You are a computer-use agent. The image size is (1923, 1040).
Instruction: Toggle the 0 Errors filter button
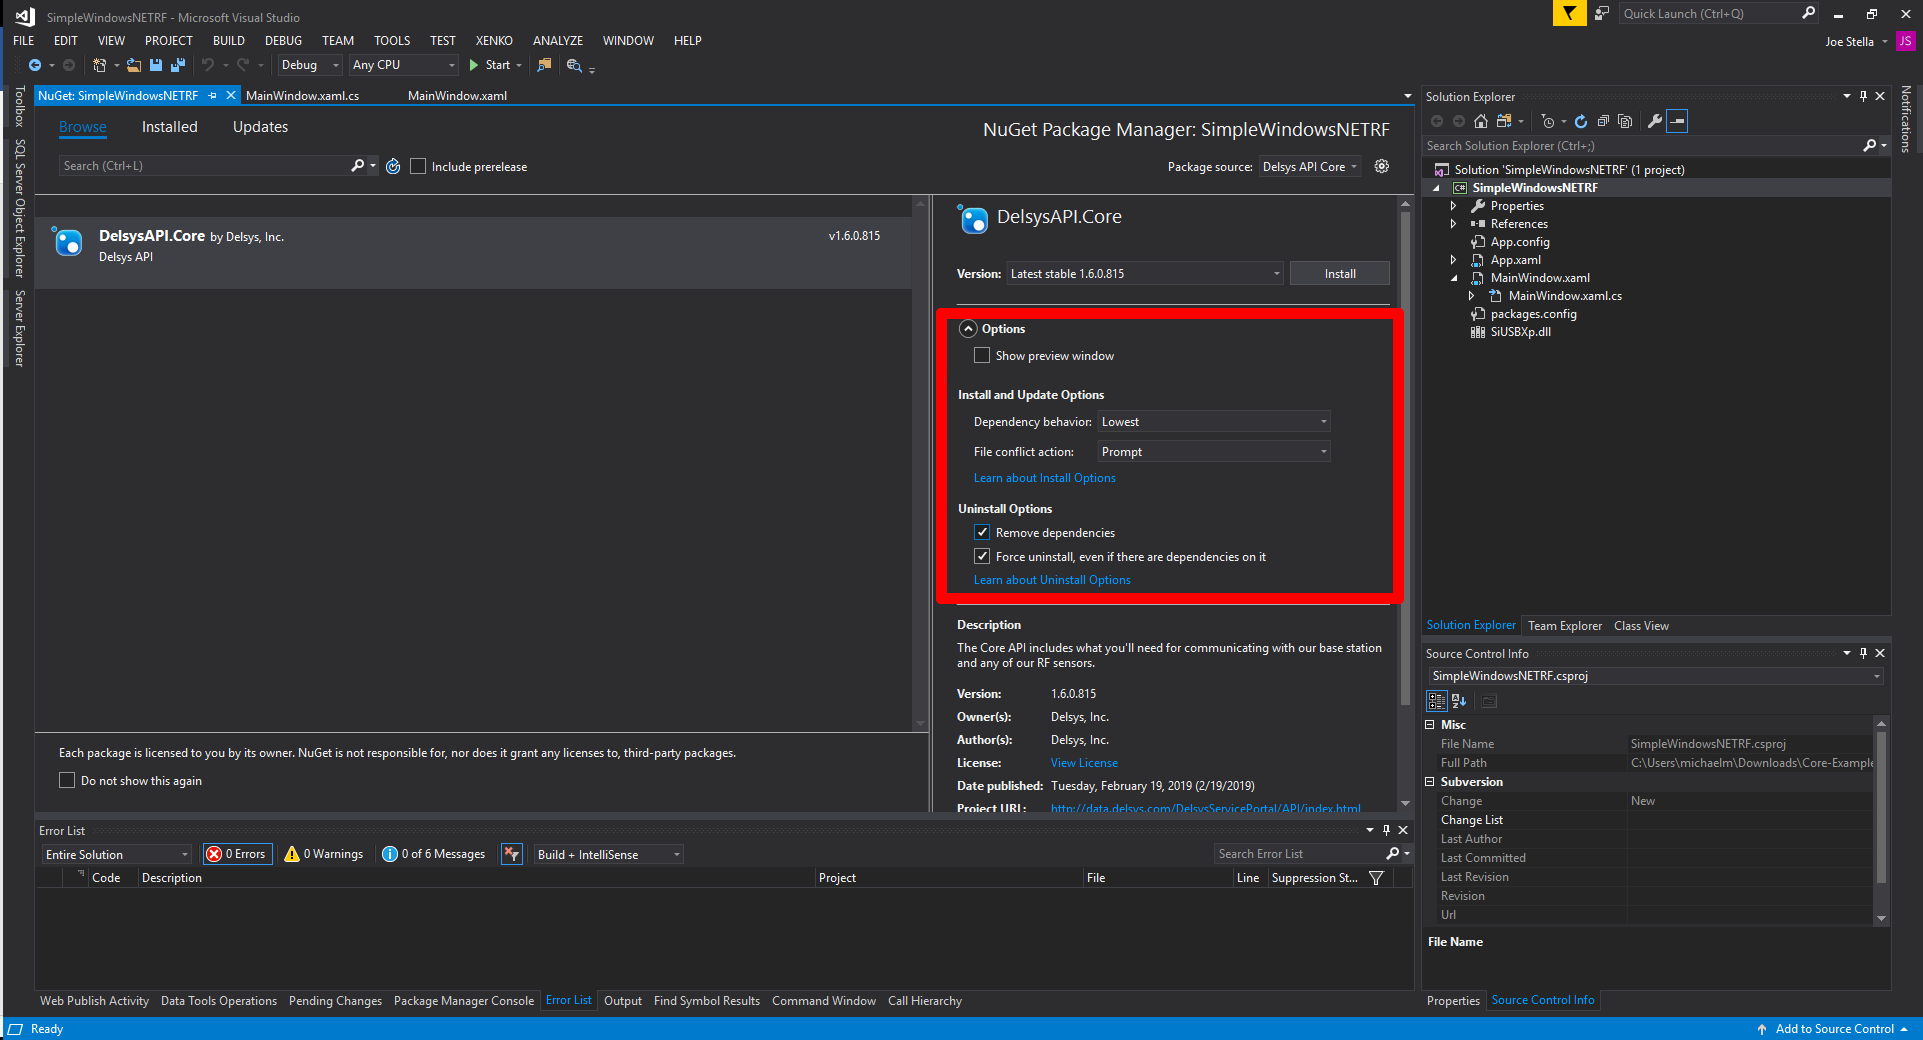237,854
